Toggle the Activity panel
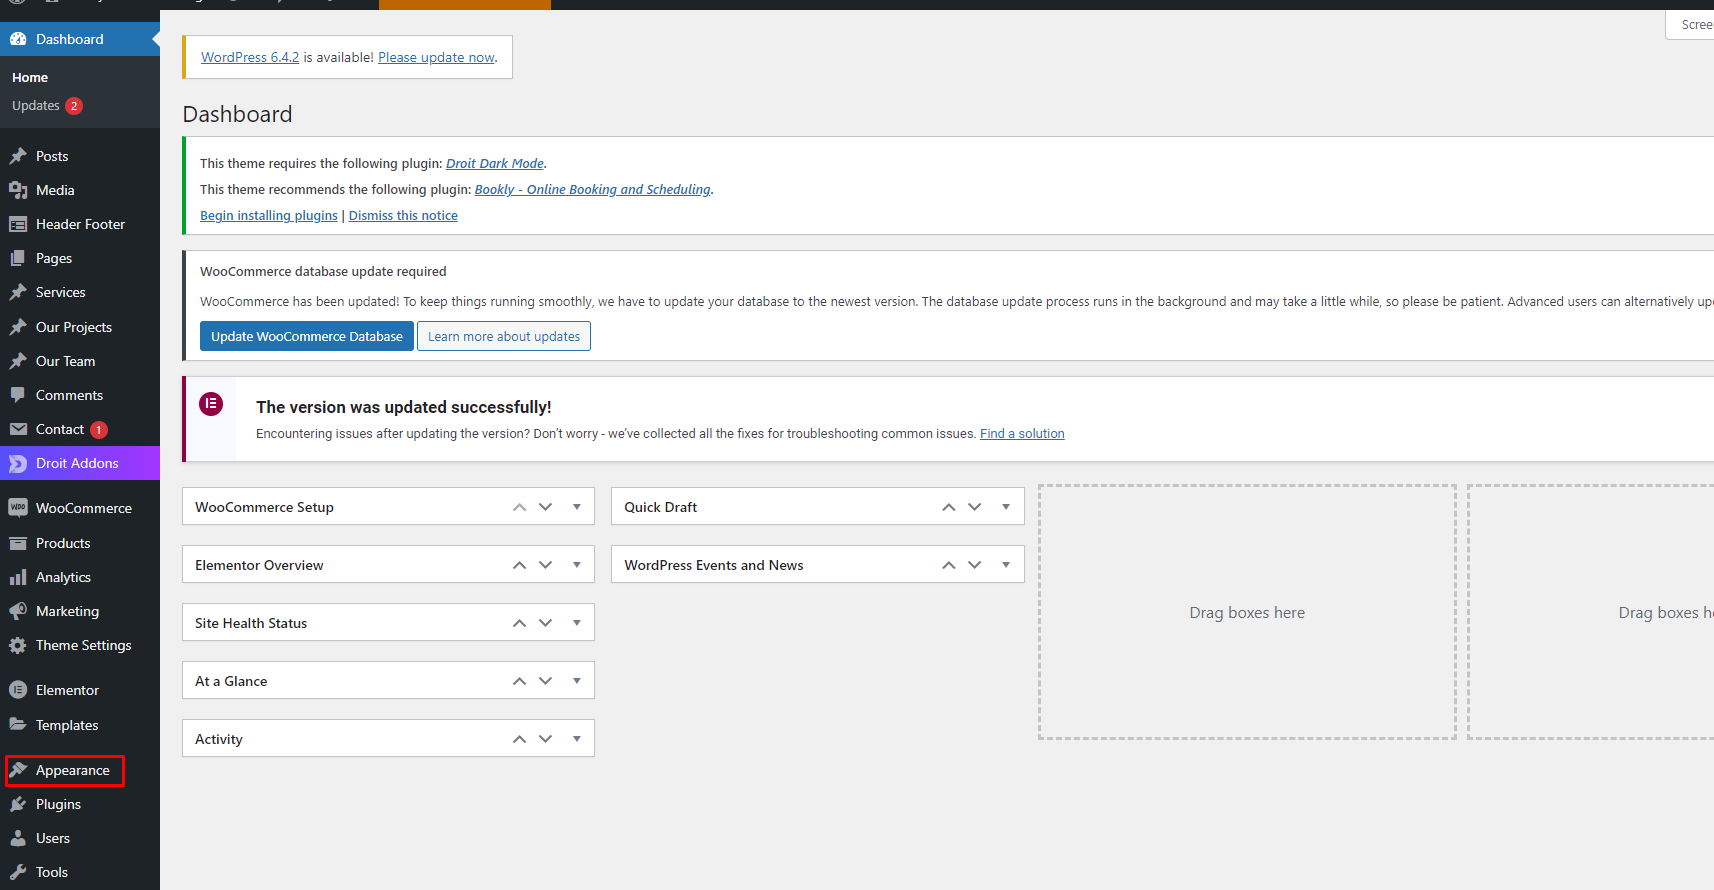Viewport: 1714px width, 890px height. 577,739
